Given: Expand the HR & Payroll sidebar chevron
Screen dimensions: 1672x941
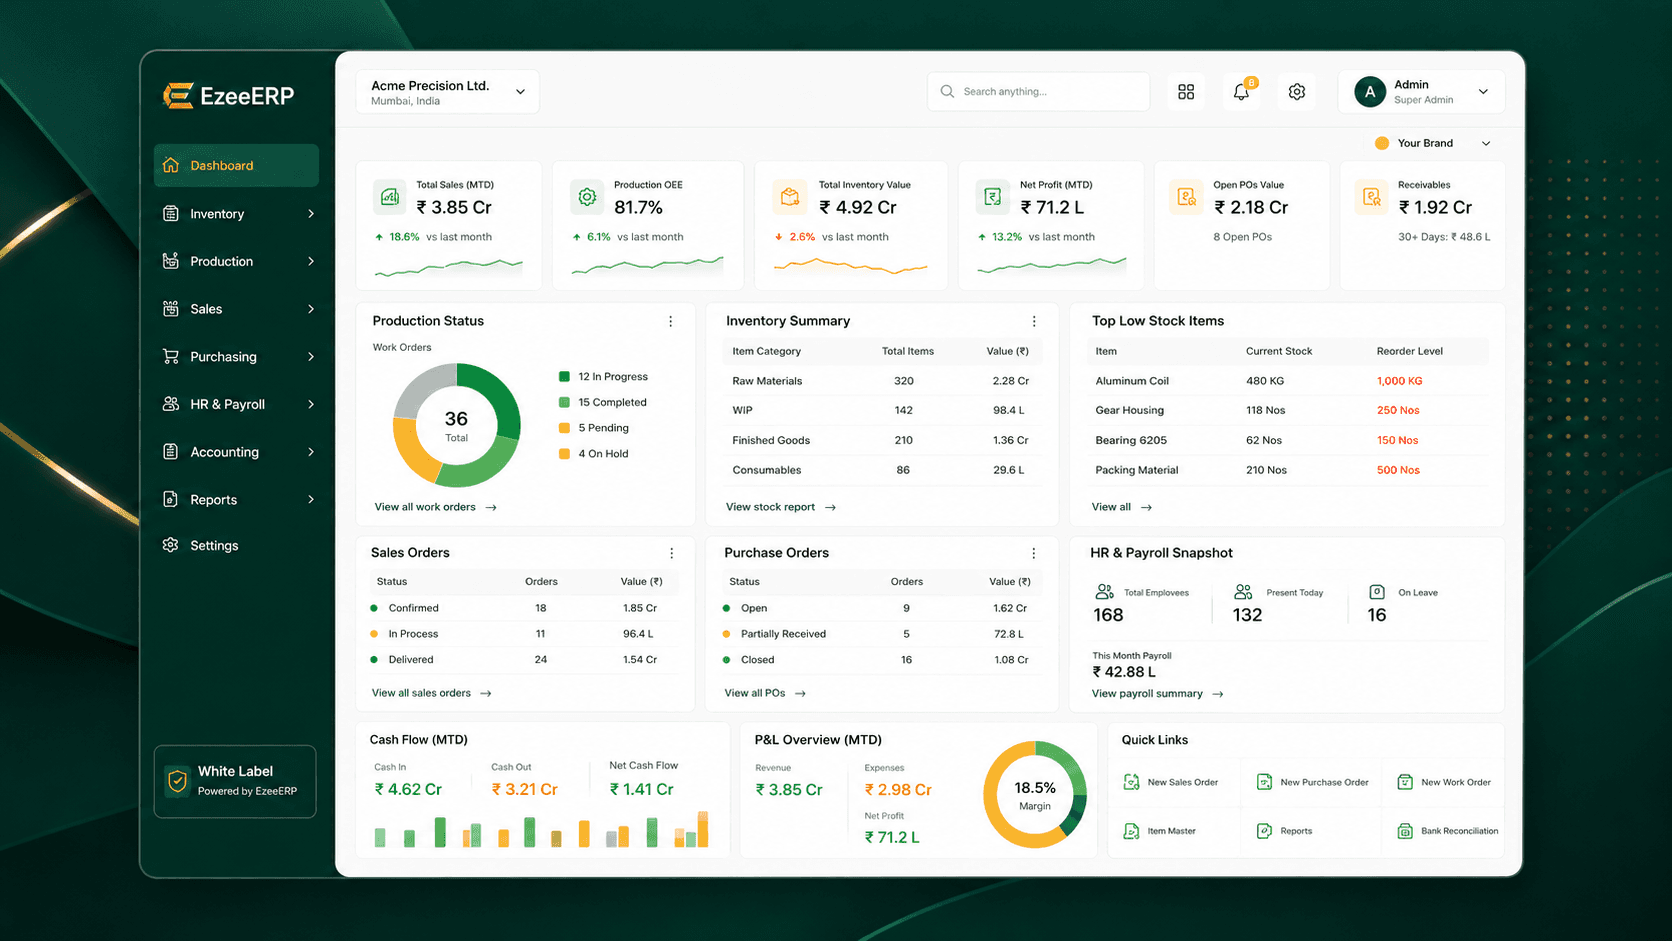Looking at the screenshot, I should click(x=311, y=404).
